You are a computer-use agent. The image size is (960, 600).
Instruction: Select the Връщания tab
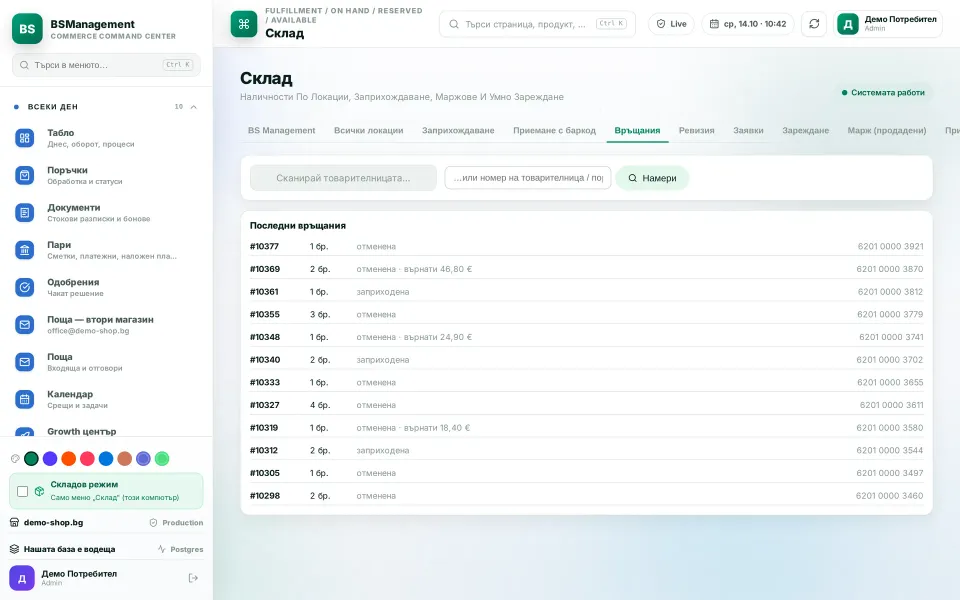pos(637,130)
